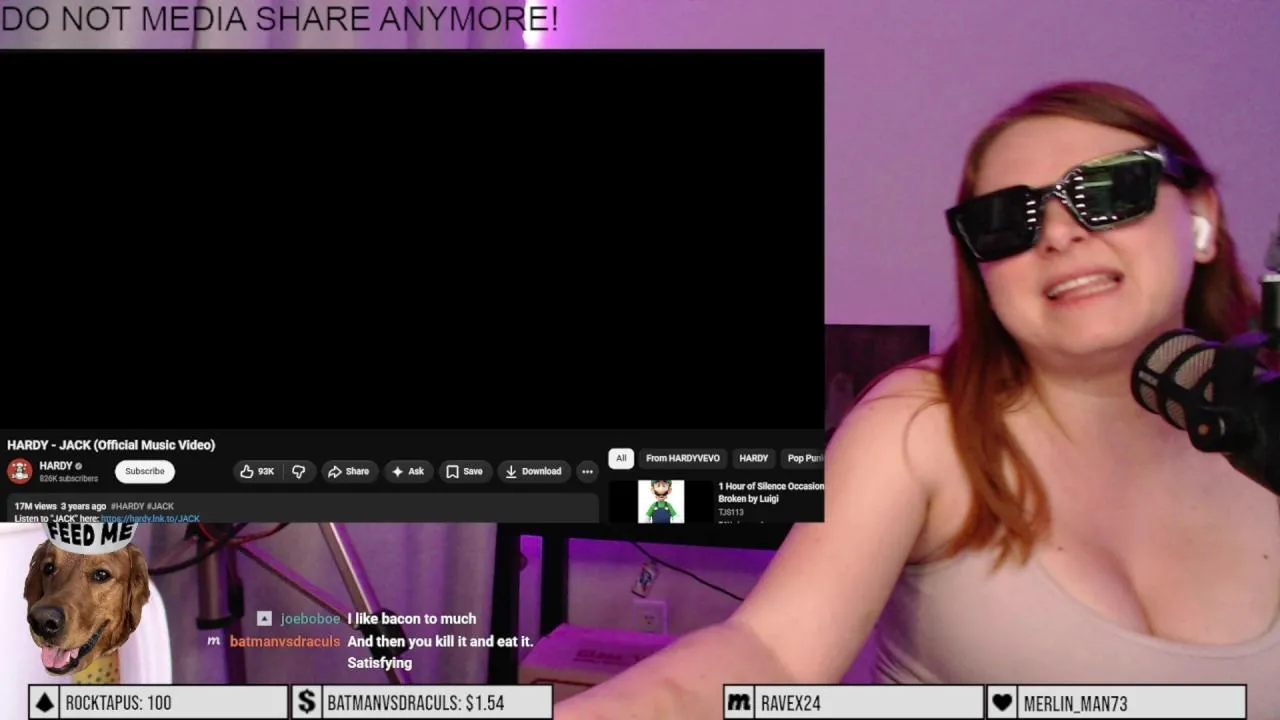Click the 826K subscribers count

[68, 479]
